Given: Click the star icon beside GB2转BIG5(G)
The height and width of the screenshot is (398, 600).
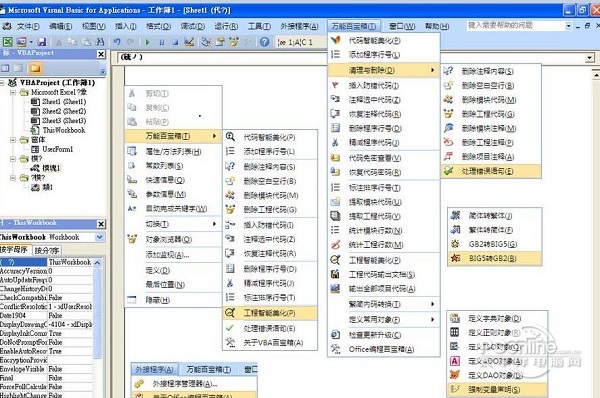Looking at the screenshot, I should pos(455,243).
